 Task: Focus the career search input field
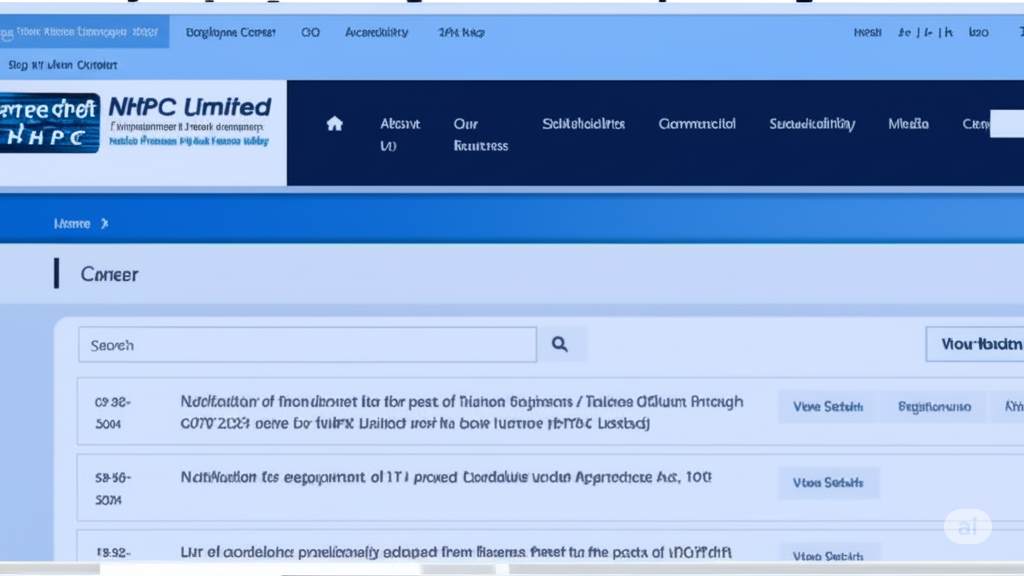coord(308,345)
